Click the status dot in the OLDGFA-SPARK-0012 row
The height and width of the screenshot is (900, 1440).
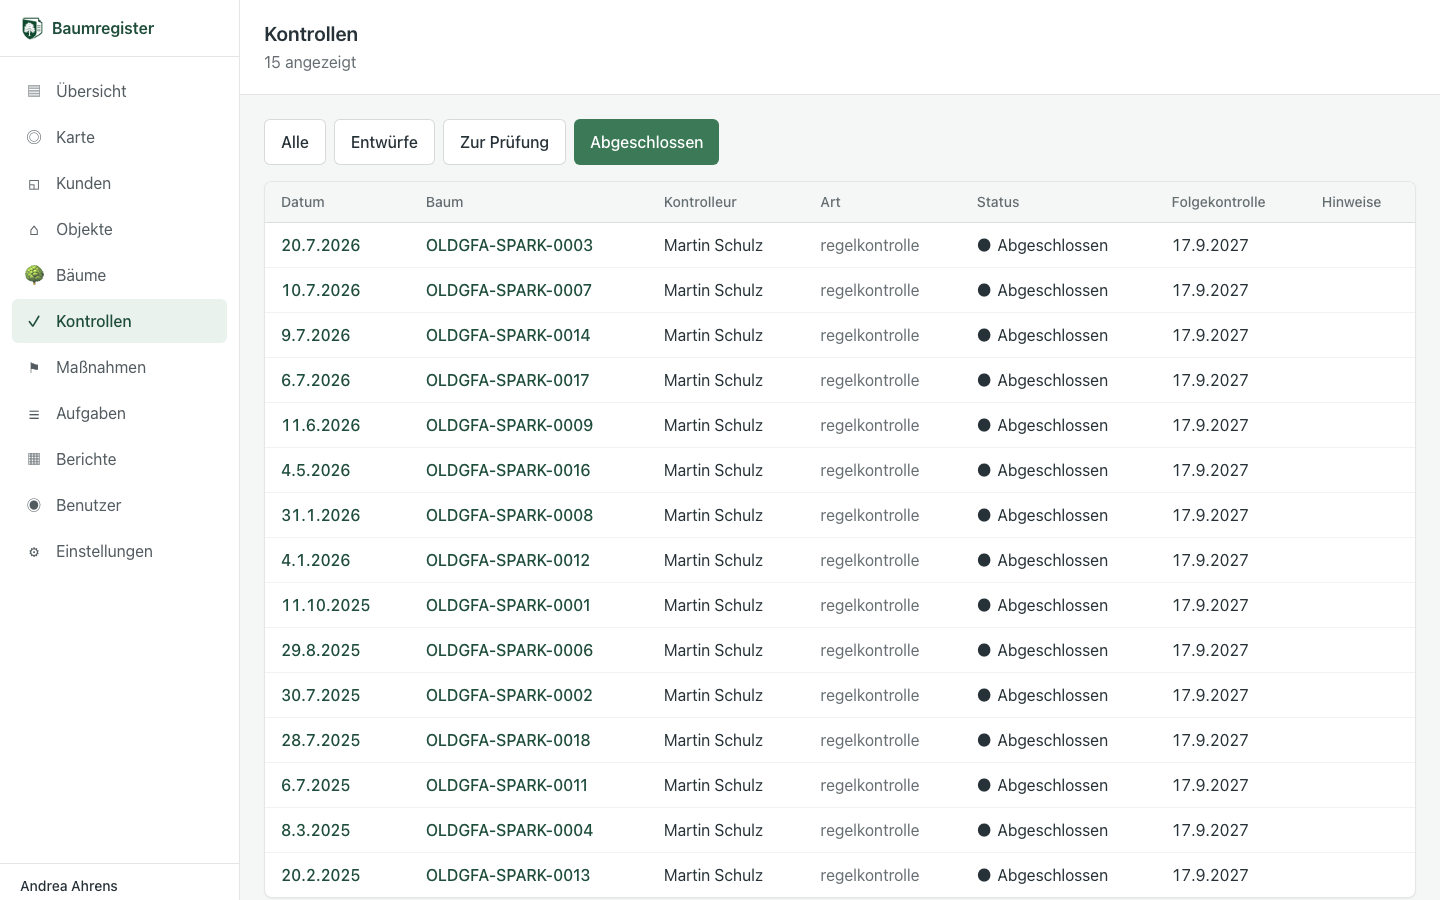984,560
